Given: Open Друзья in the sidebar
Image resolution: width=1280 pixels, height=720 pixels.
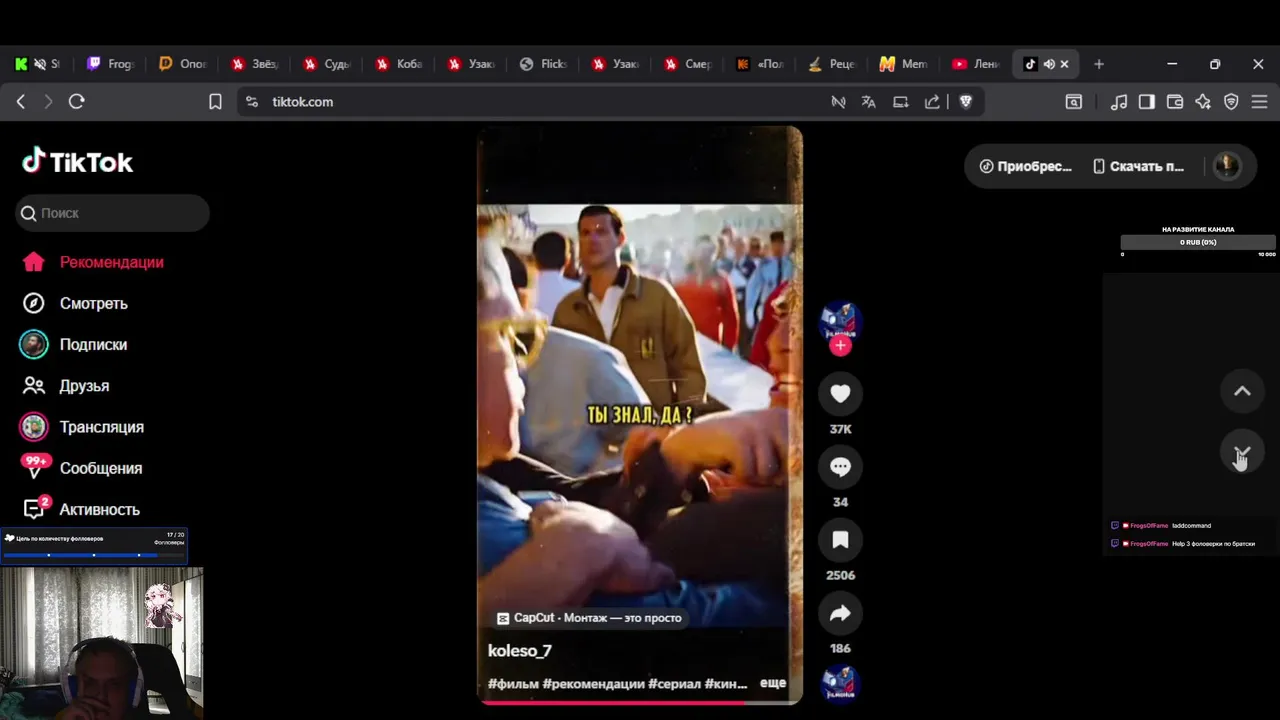Looking at the screenshot, I should tap(65, 385).
